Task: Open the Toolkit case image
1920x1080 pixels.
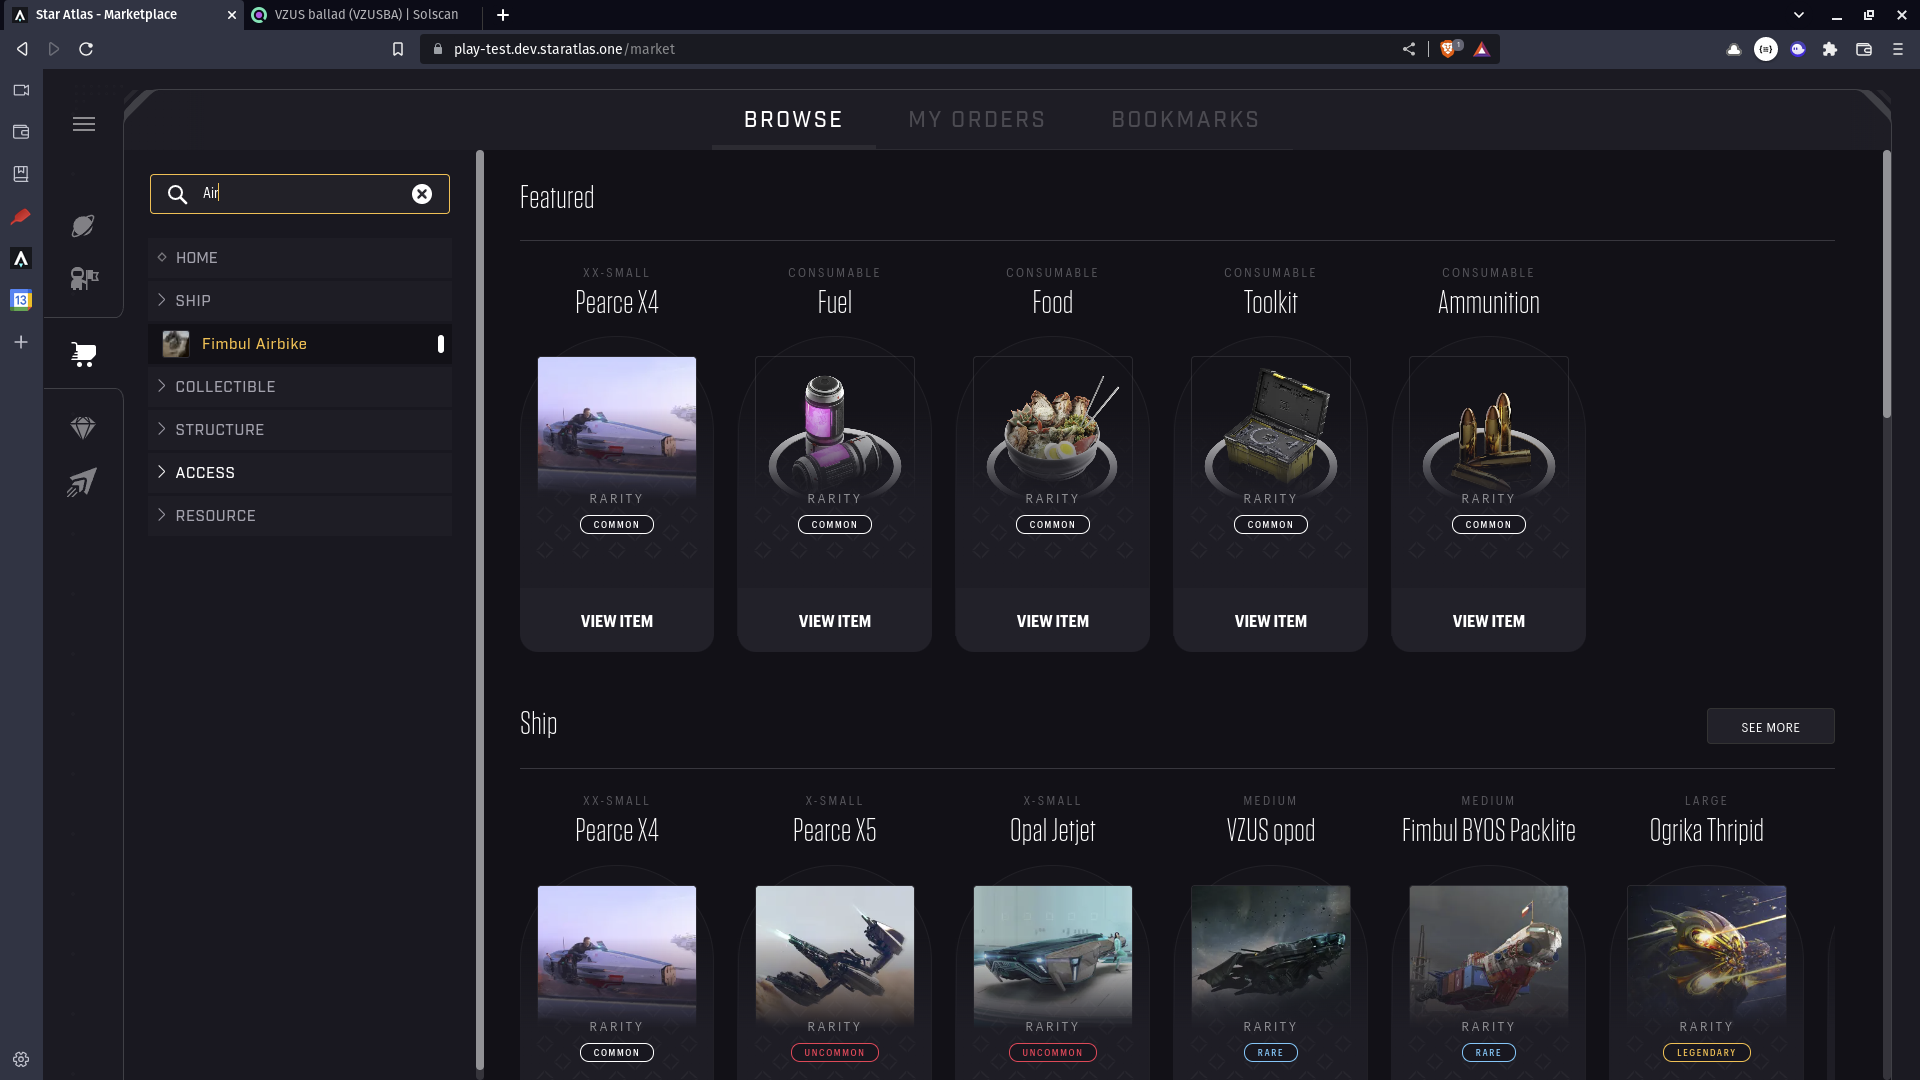Action: (1271, 430)
